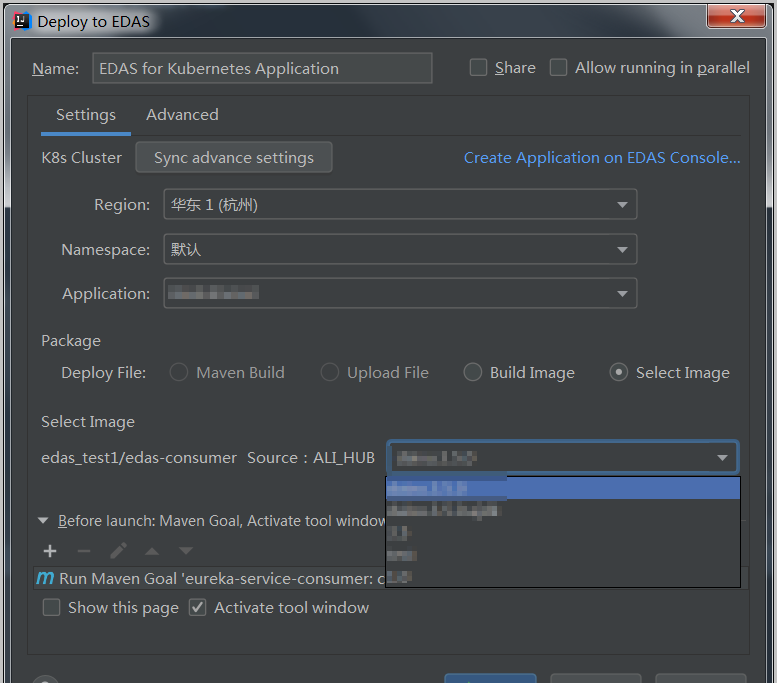Select the Maven Build radio option
This screenshot has height=683, width=777.
pos(179,372)
